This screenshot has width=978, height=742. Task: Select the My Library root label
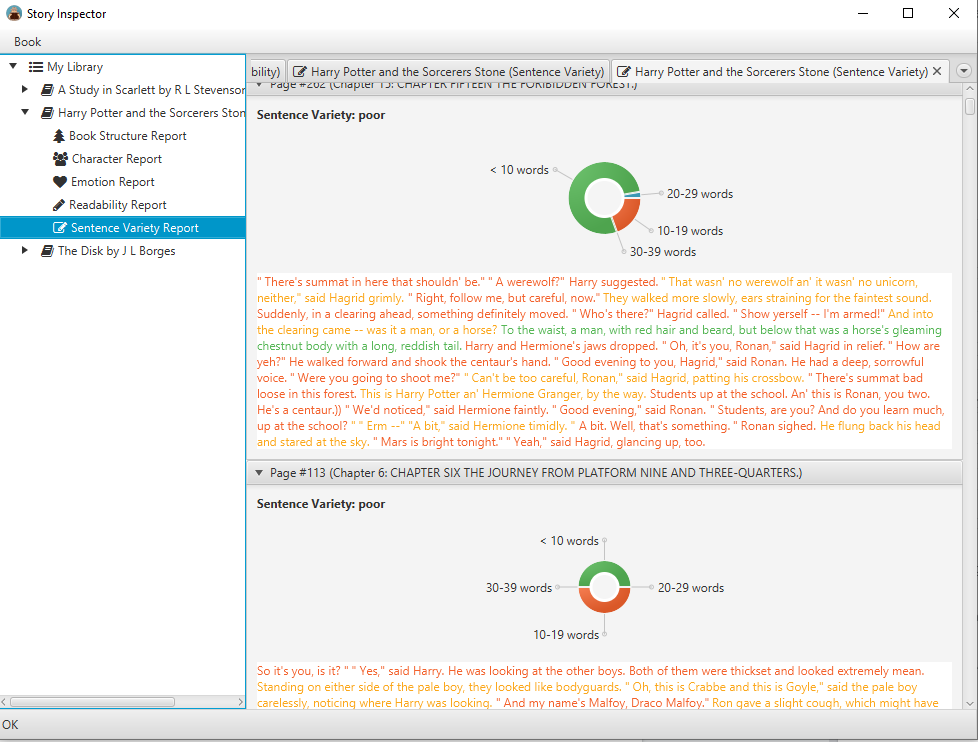click(x=75, y=67)
